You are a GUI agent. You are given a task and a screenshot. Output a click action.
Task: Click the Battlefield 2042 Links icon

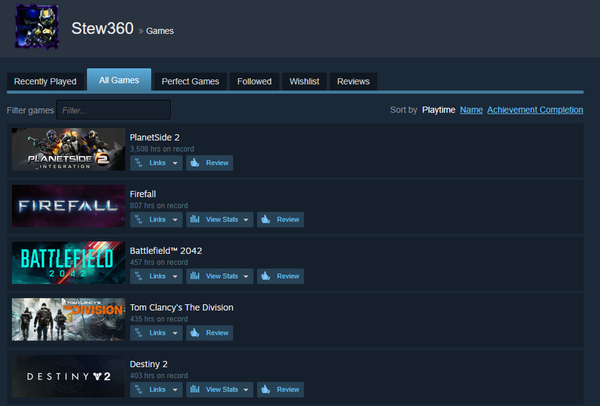[x=139, y=276]
